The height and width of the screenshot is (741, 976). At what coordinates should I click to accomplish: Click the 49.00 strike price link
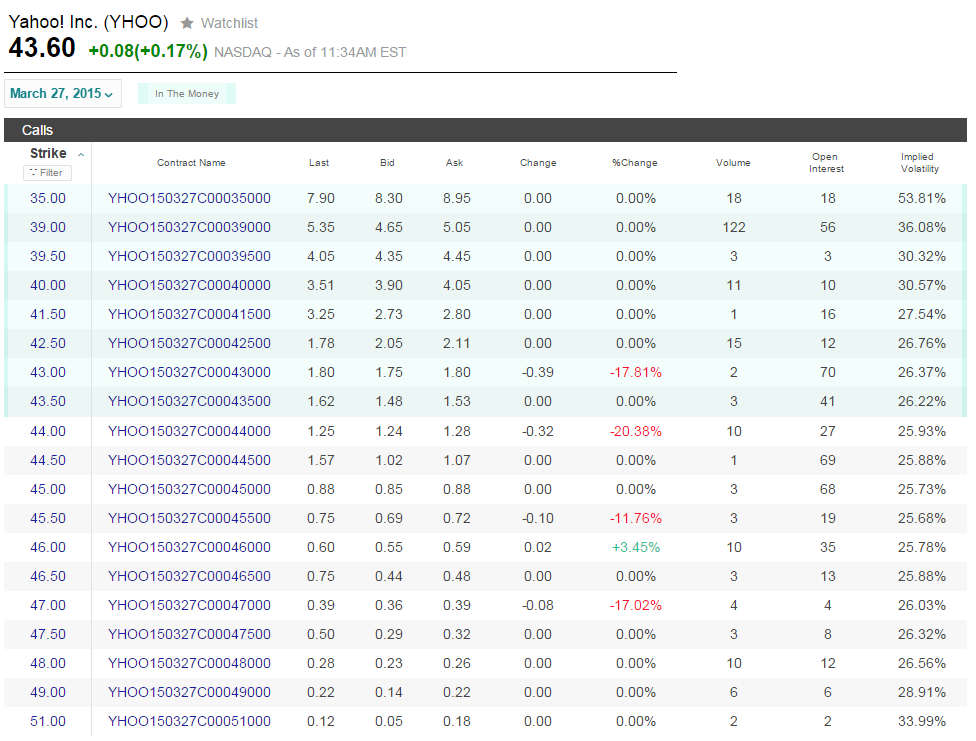(48, 692)
